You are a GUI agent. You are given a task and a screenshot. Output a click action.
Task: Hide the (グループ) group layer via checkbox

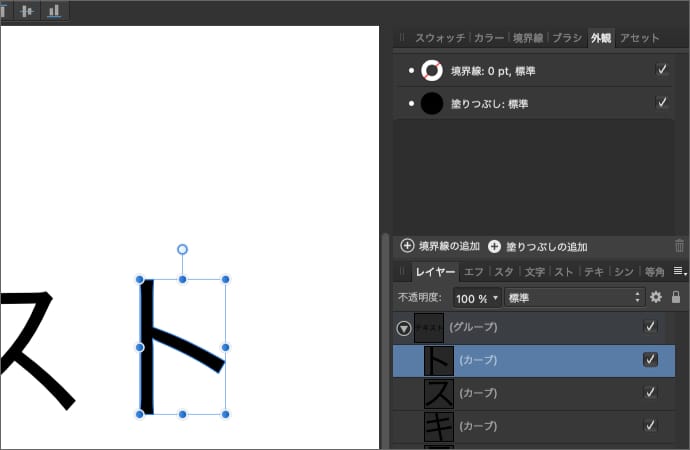pyautogui.click(x=650, y=327)
